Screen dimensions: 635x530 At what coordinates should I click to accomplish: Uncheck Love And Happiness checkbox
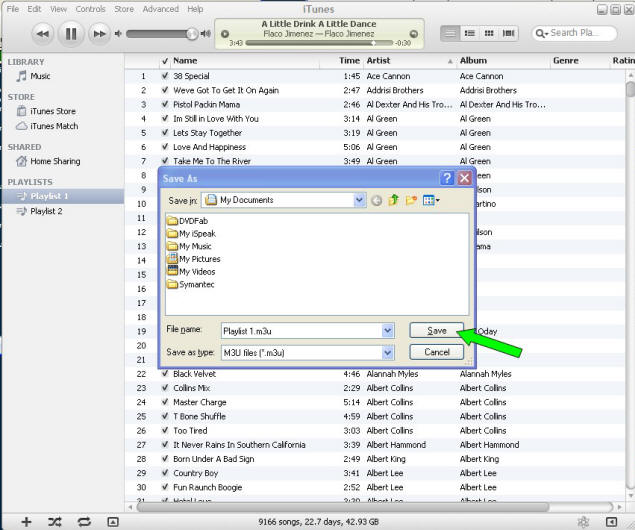point(165,147)
